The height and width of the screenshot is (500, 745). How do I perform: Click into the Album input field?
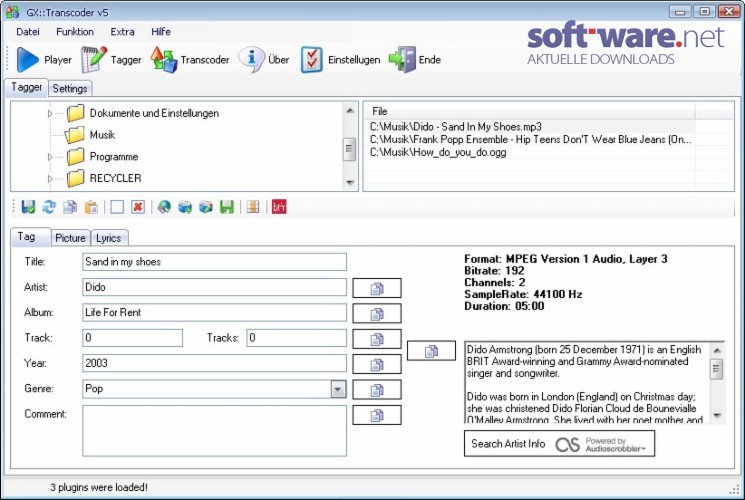(214, 312)
